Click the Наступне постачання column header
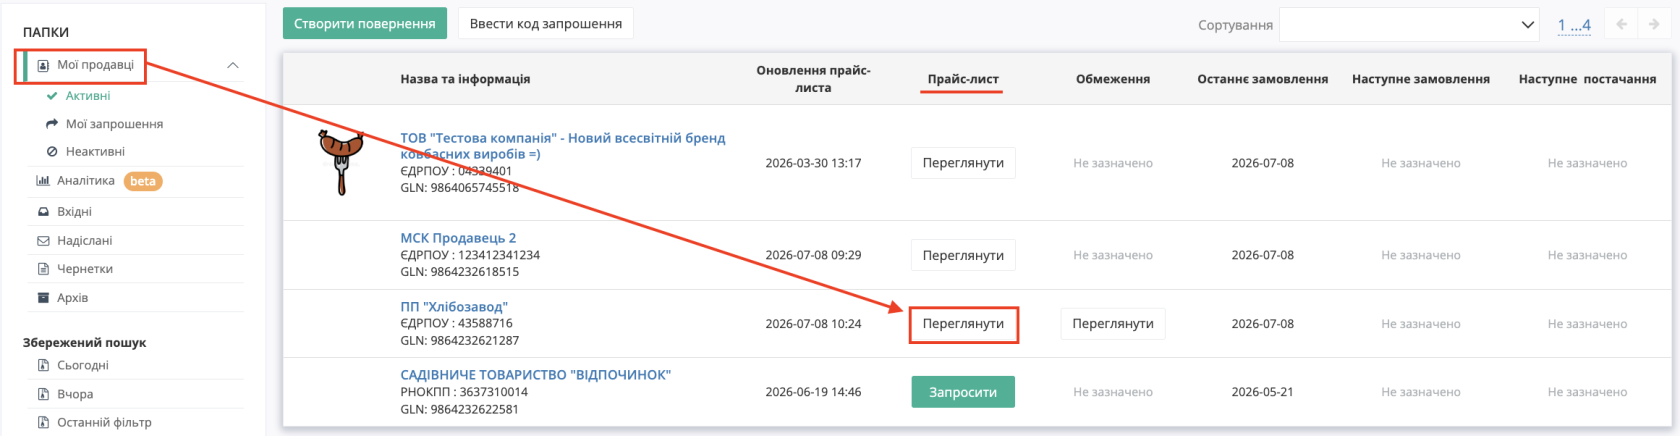Screen dimensions: 1680x436 pyautogui.click(x=1587, y=79)
